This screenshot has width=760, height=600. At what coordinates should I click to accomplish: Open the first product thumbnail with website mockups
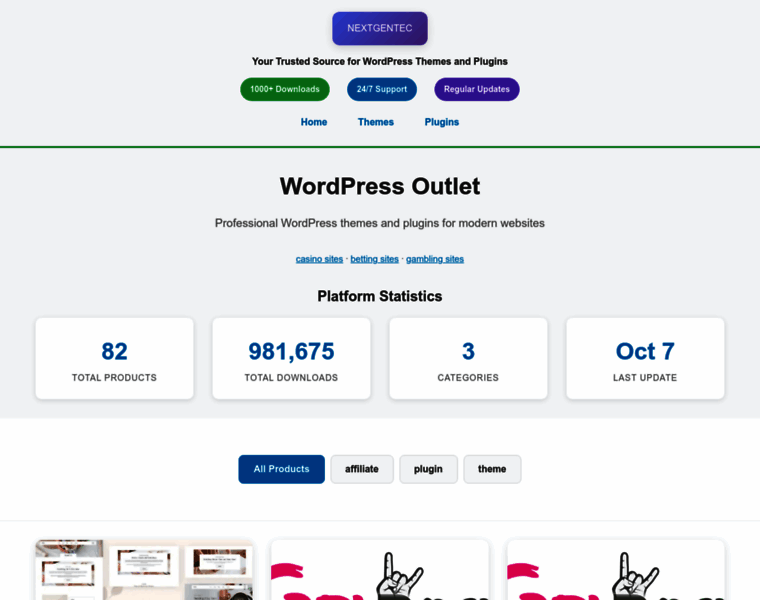[144, 570]
